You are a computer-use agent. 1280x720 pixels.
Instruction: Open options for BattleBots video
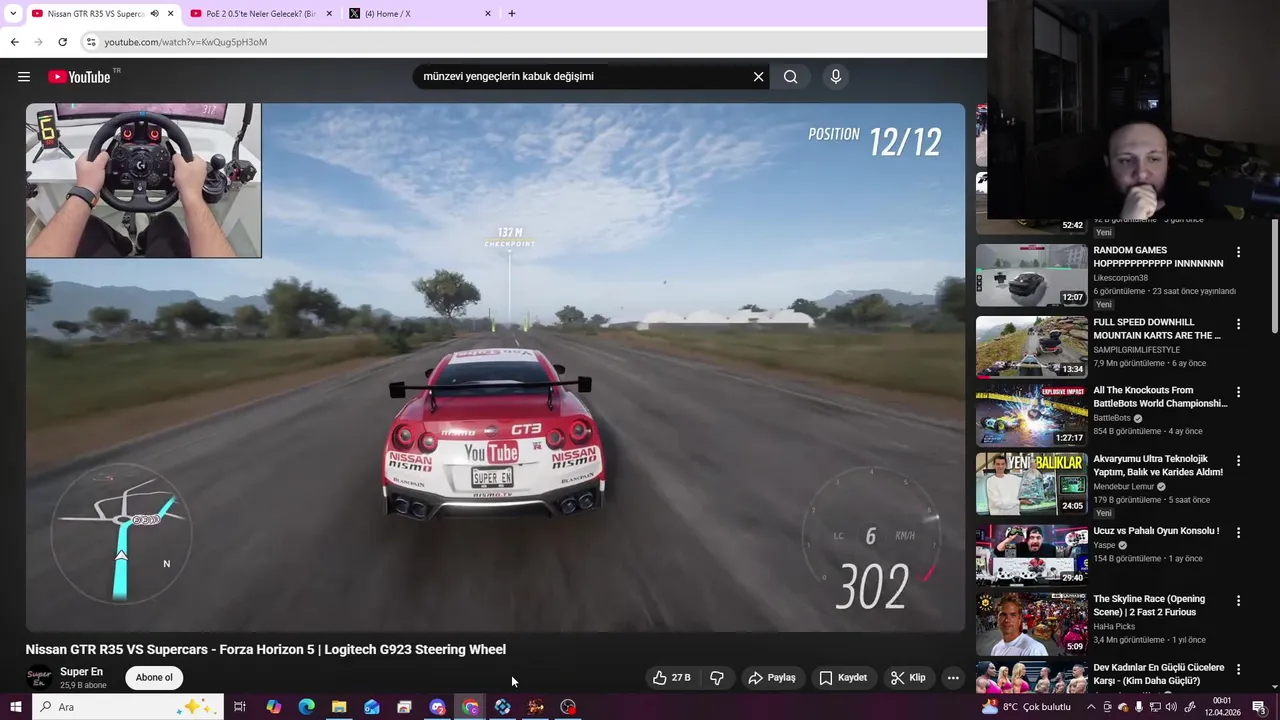(1238, 393)
